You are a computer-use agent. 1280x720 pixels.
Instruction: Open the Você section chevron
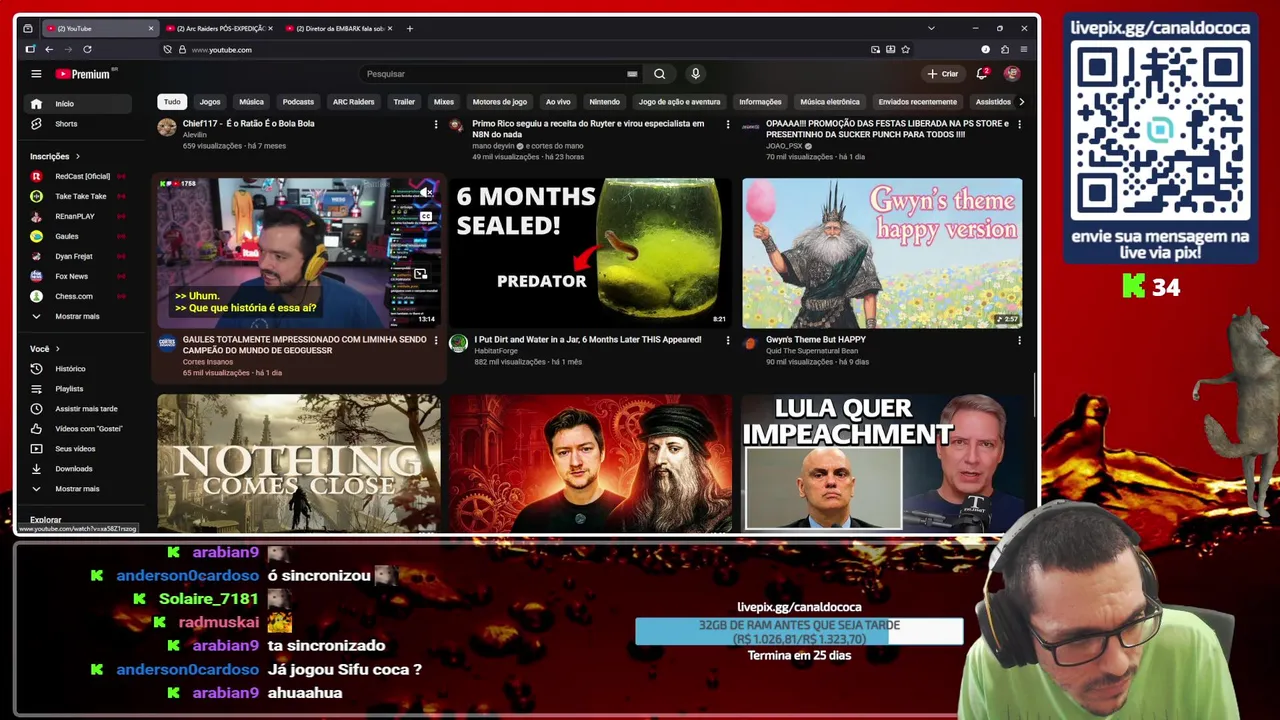pos(57,349)
